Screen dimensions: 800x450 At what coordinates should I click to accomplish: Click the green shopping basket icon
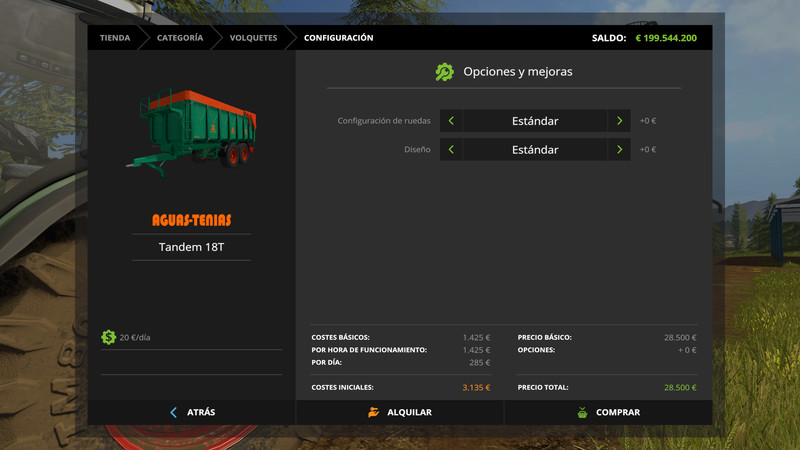582,412
